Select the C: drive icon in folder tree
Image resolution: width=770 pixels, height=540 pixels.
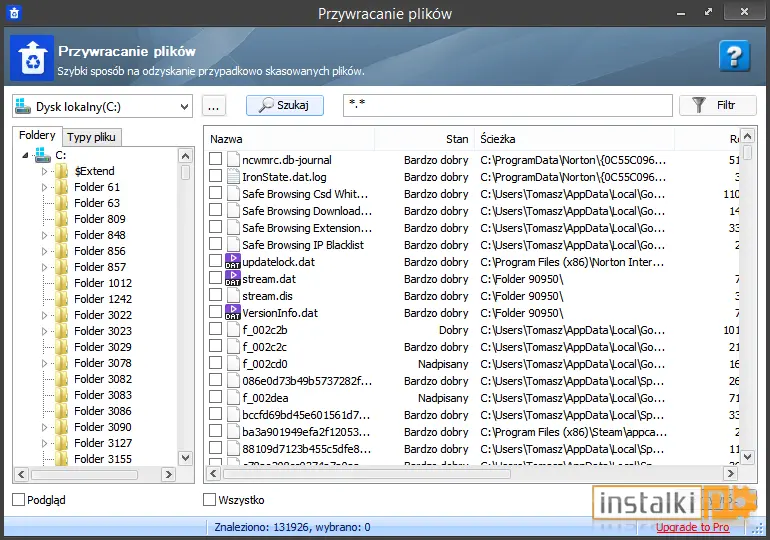click(43, 155)
